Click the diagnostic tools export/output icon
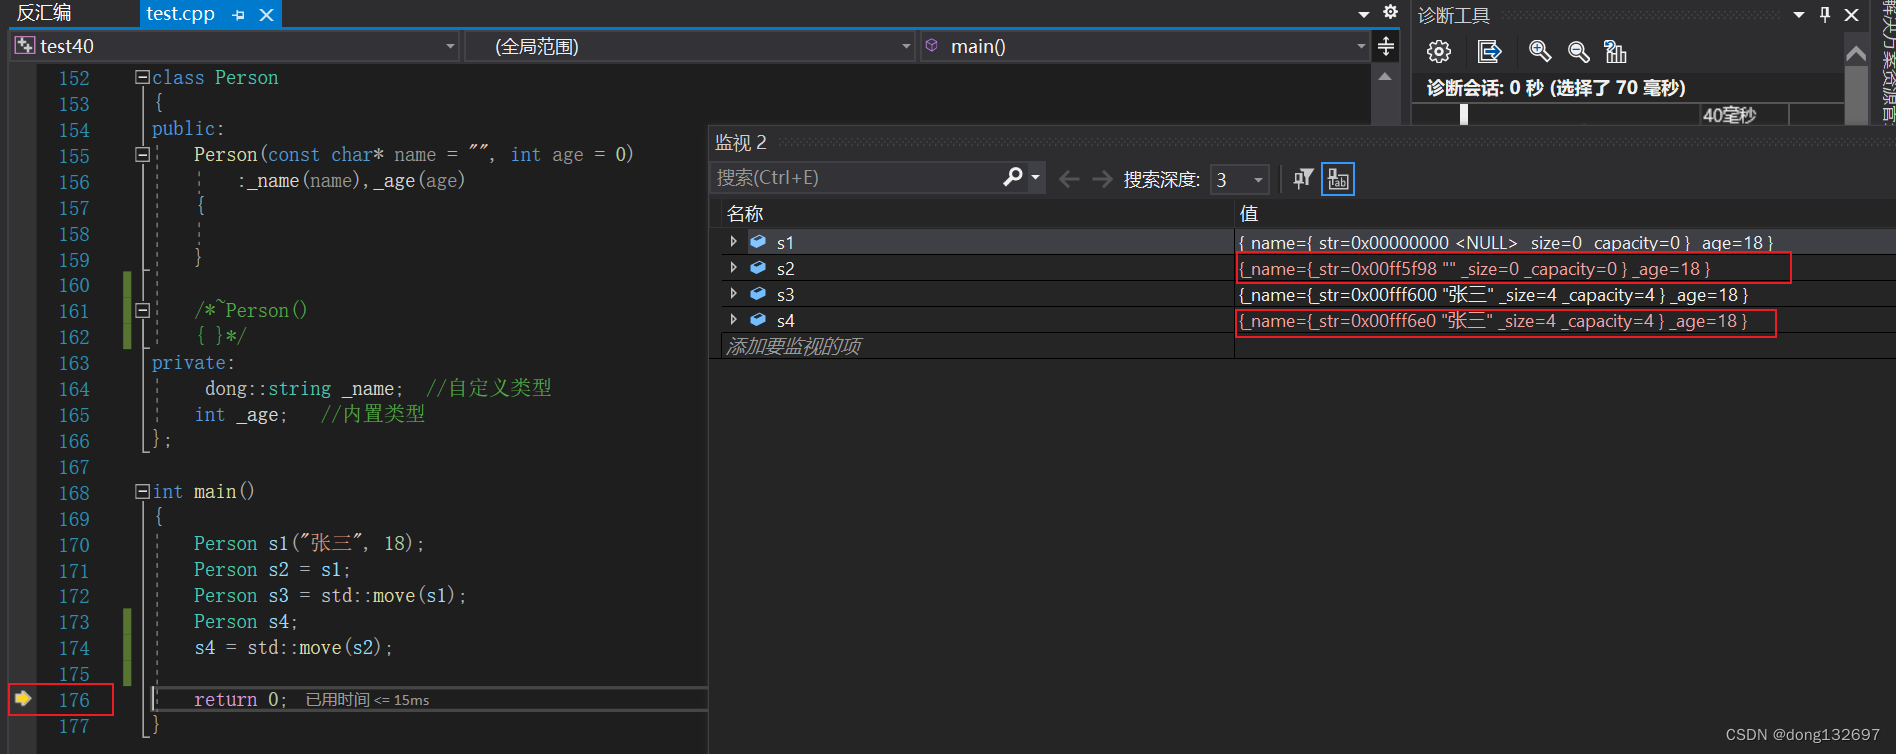The image size is (1896, 754). (x=1489, y=52)
